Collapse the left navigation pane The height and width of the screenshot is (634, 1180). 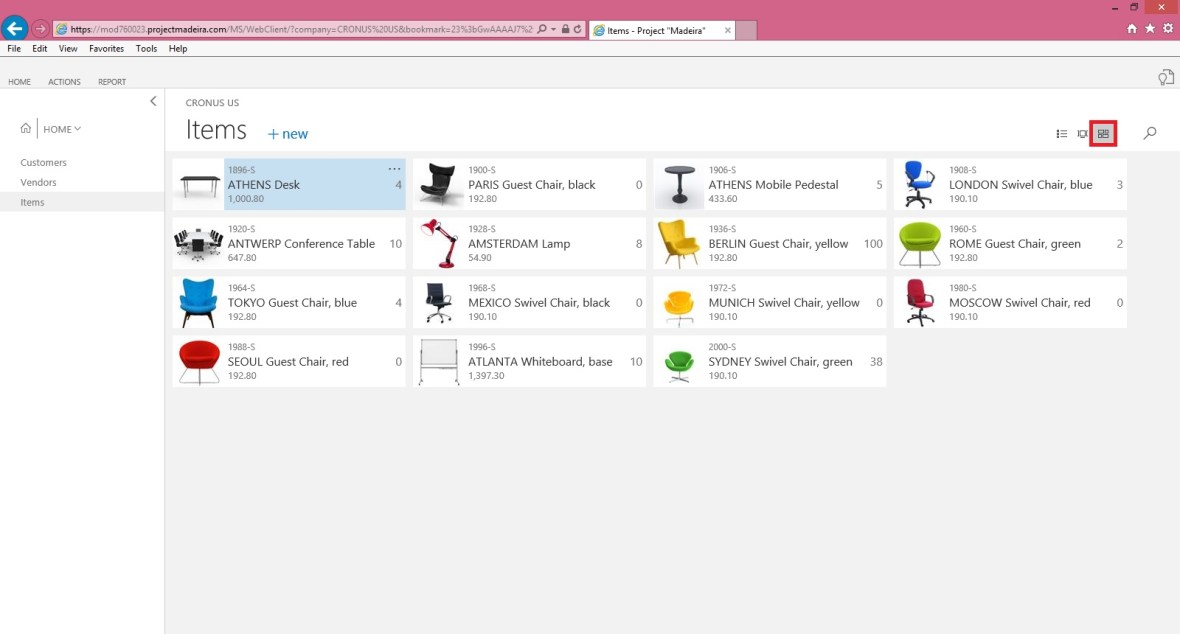pyautogui.click(x=153, y=101)
